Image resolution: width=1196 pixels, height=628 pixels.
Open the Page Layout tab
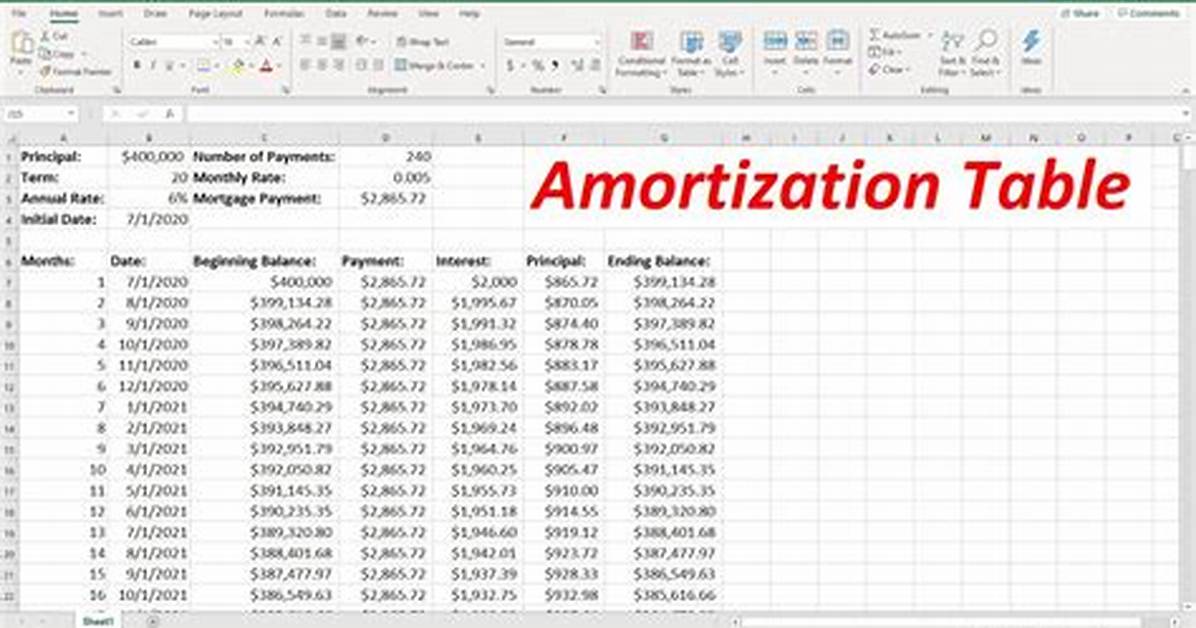(x=216, y=14)
